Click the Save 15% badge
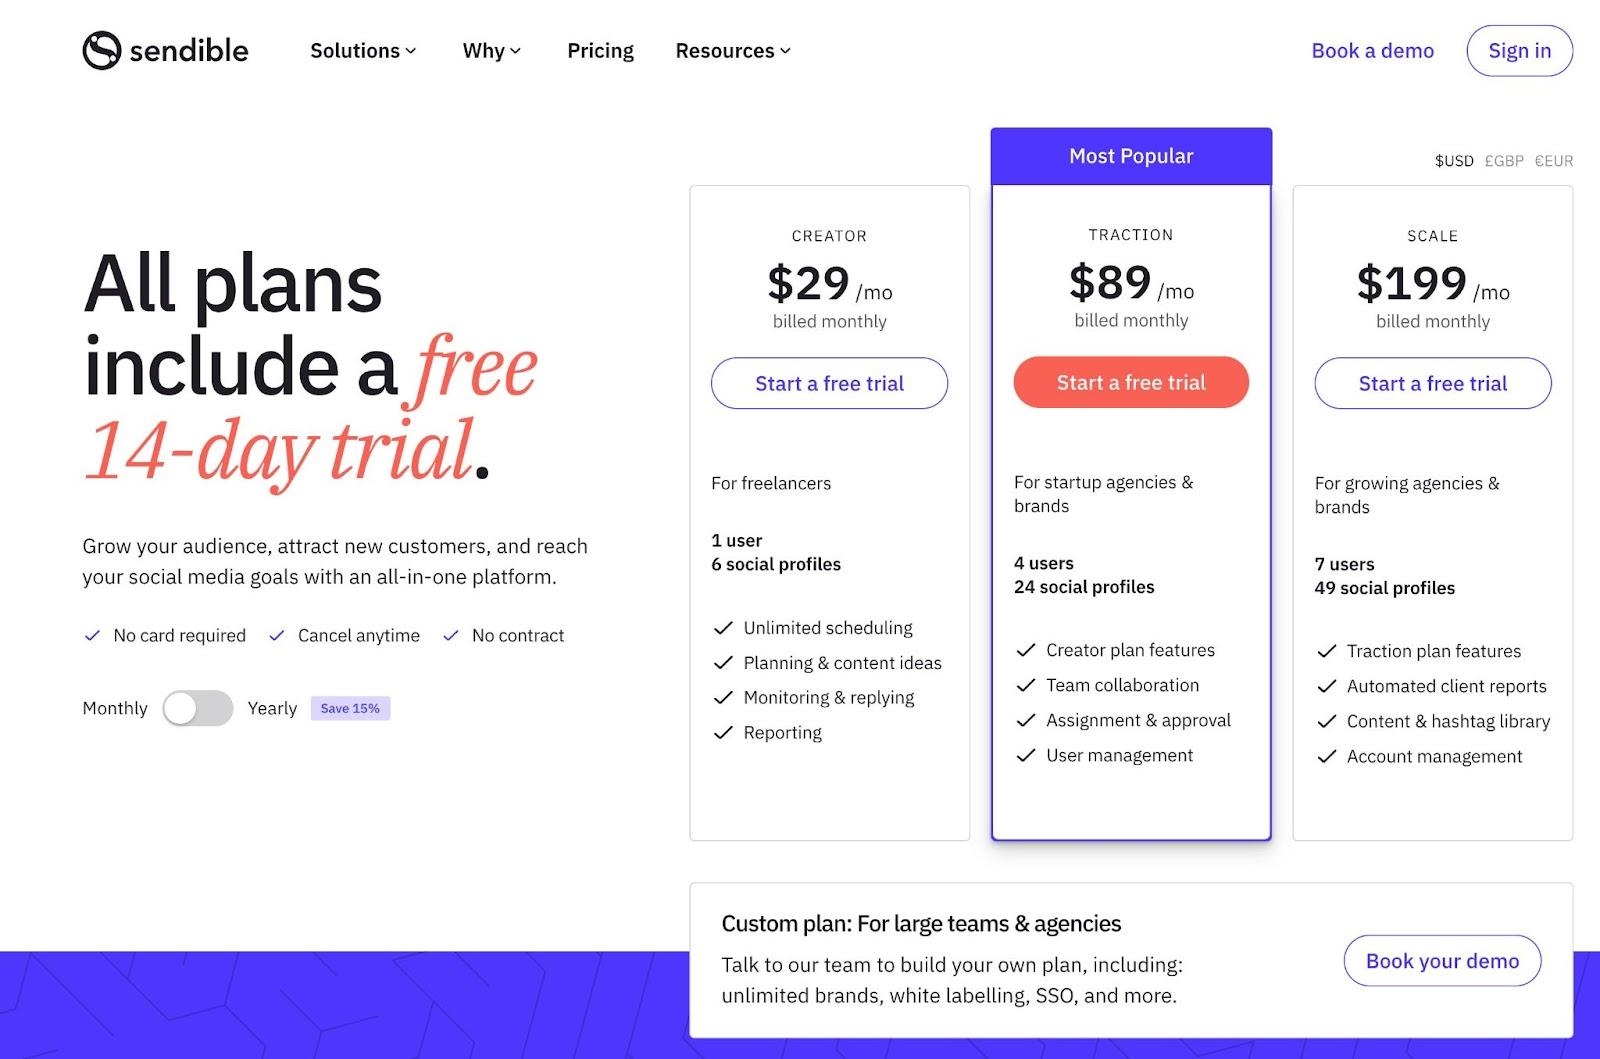The image size is (1600, 1059). [x=350, y=708]
